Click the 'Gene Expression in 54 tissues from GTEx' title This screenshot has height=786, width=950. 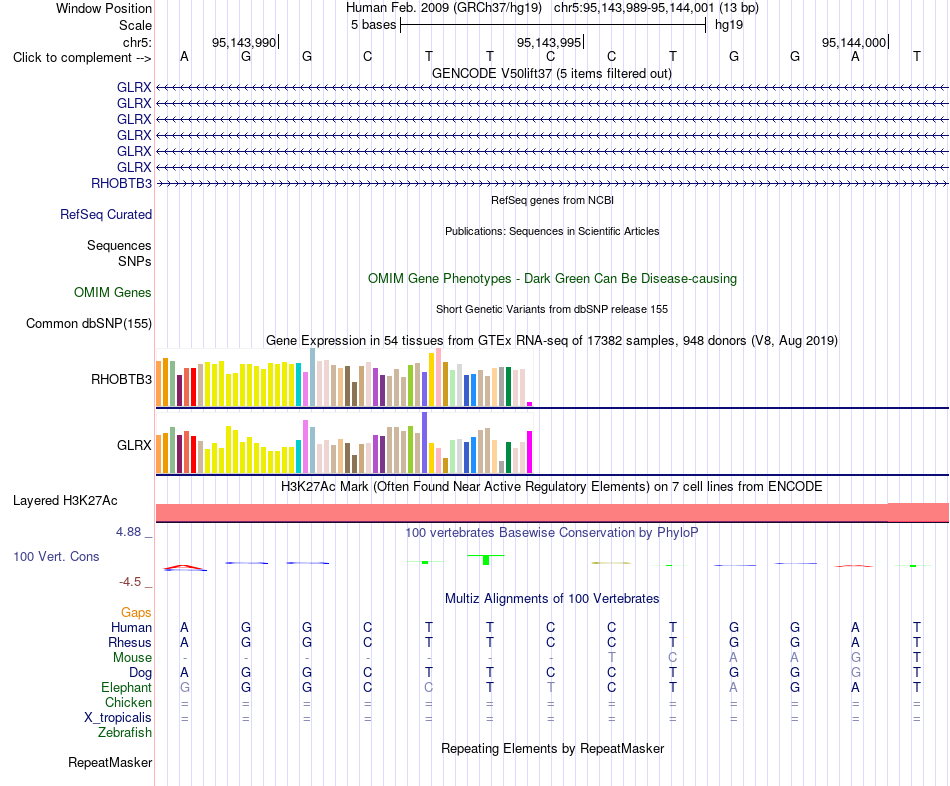tap(552, 341)
